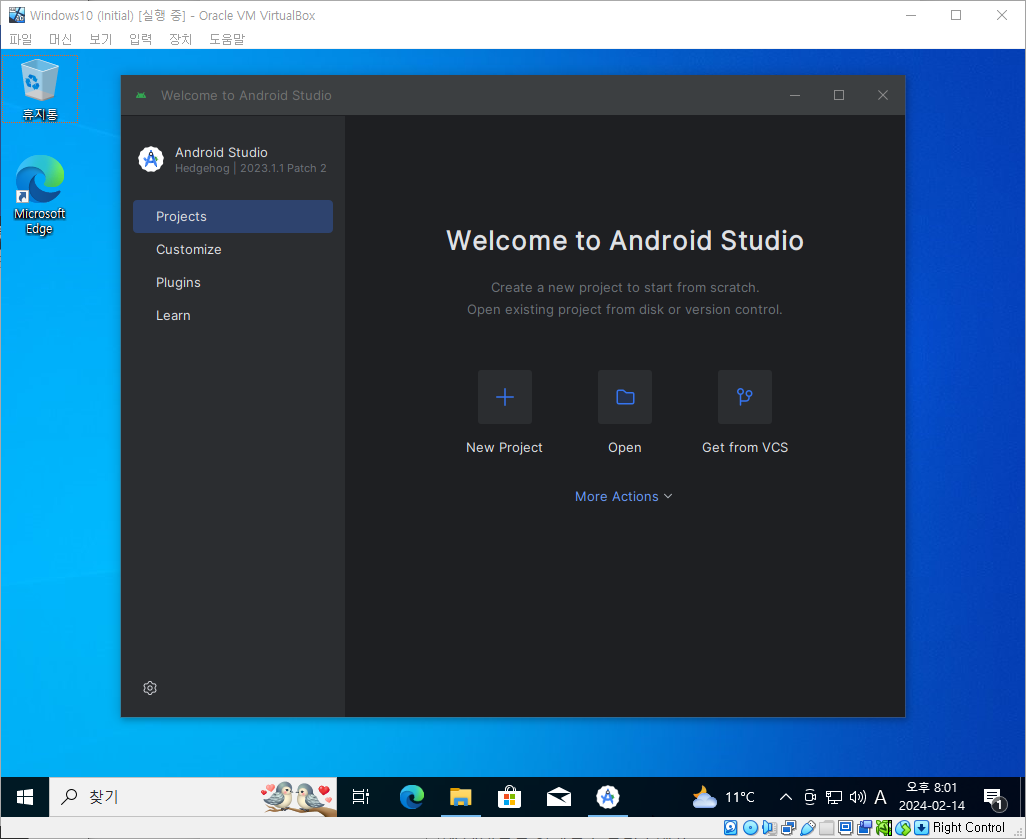This screenshot has height=839, width=1026.
Task: Show hidden tray icons chevron
Action: point(786,796)
